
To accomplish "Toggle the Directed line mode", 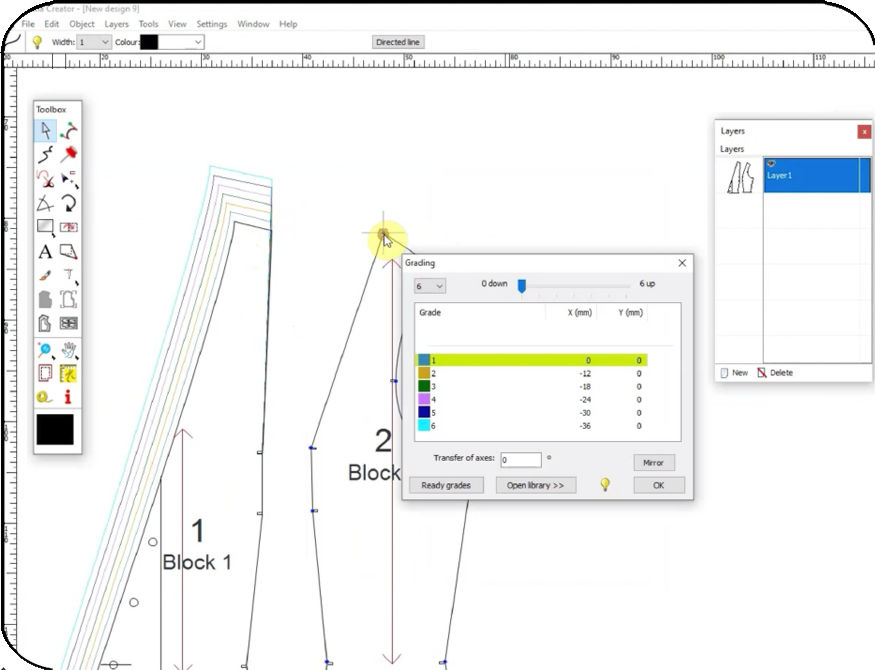I will pyautogui.click(x=397, y=42).
